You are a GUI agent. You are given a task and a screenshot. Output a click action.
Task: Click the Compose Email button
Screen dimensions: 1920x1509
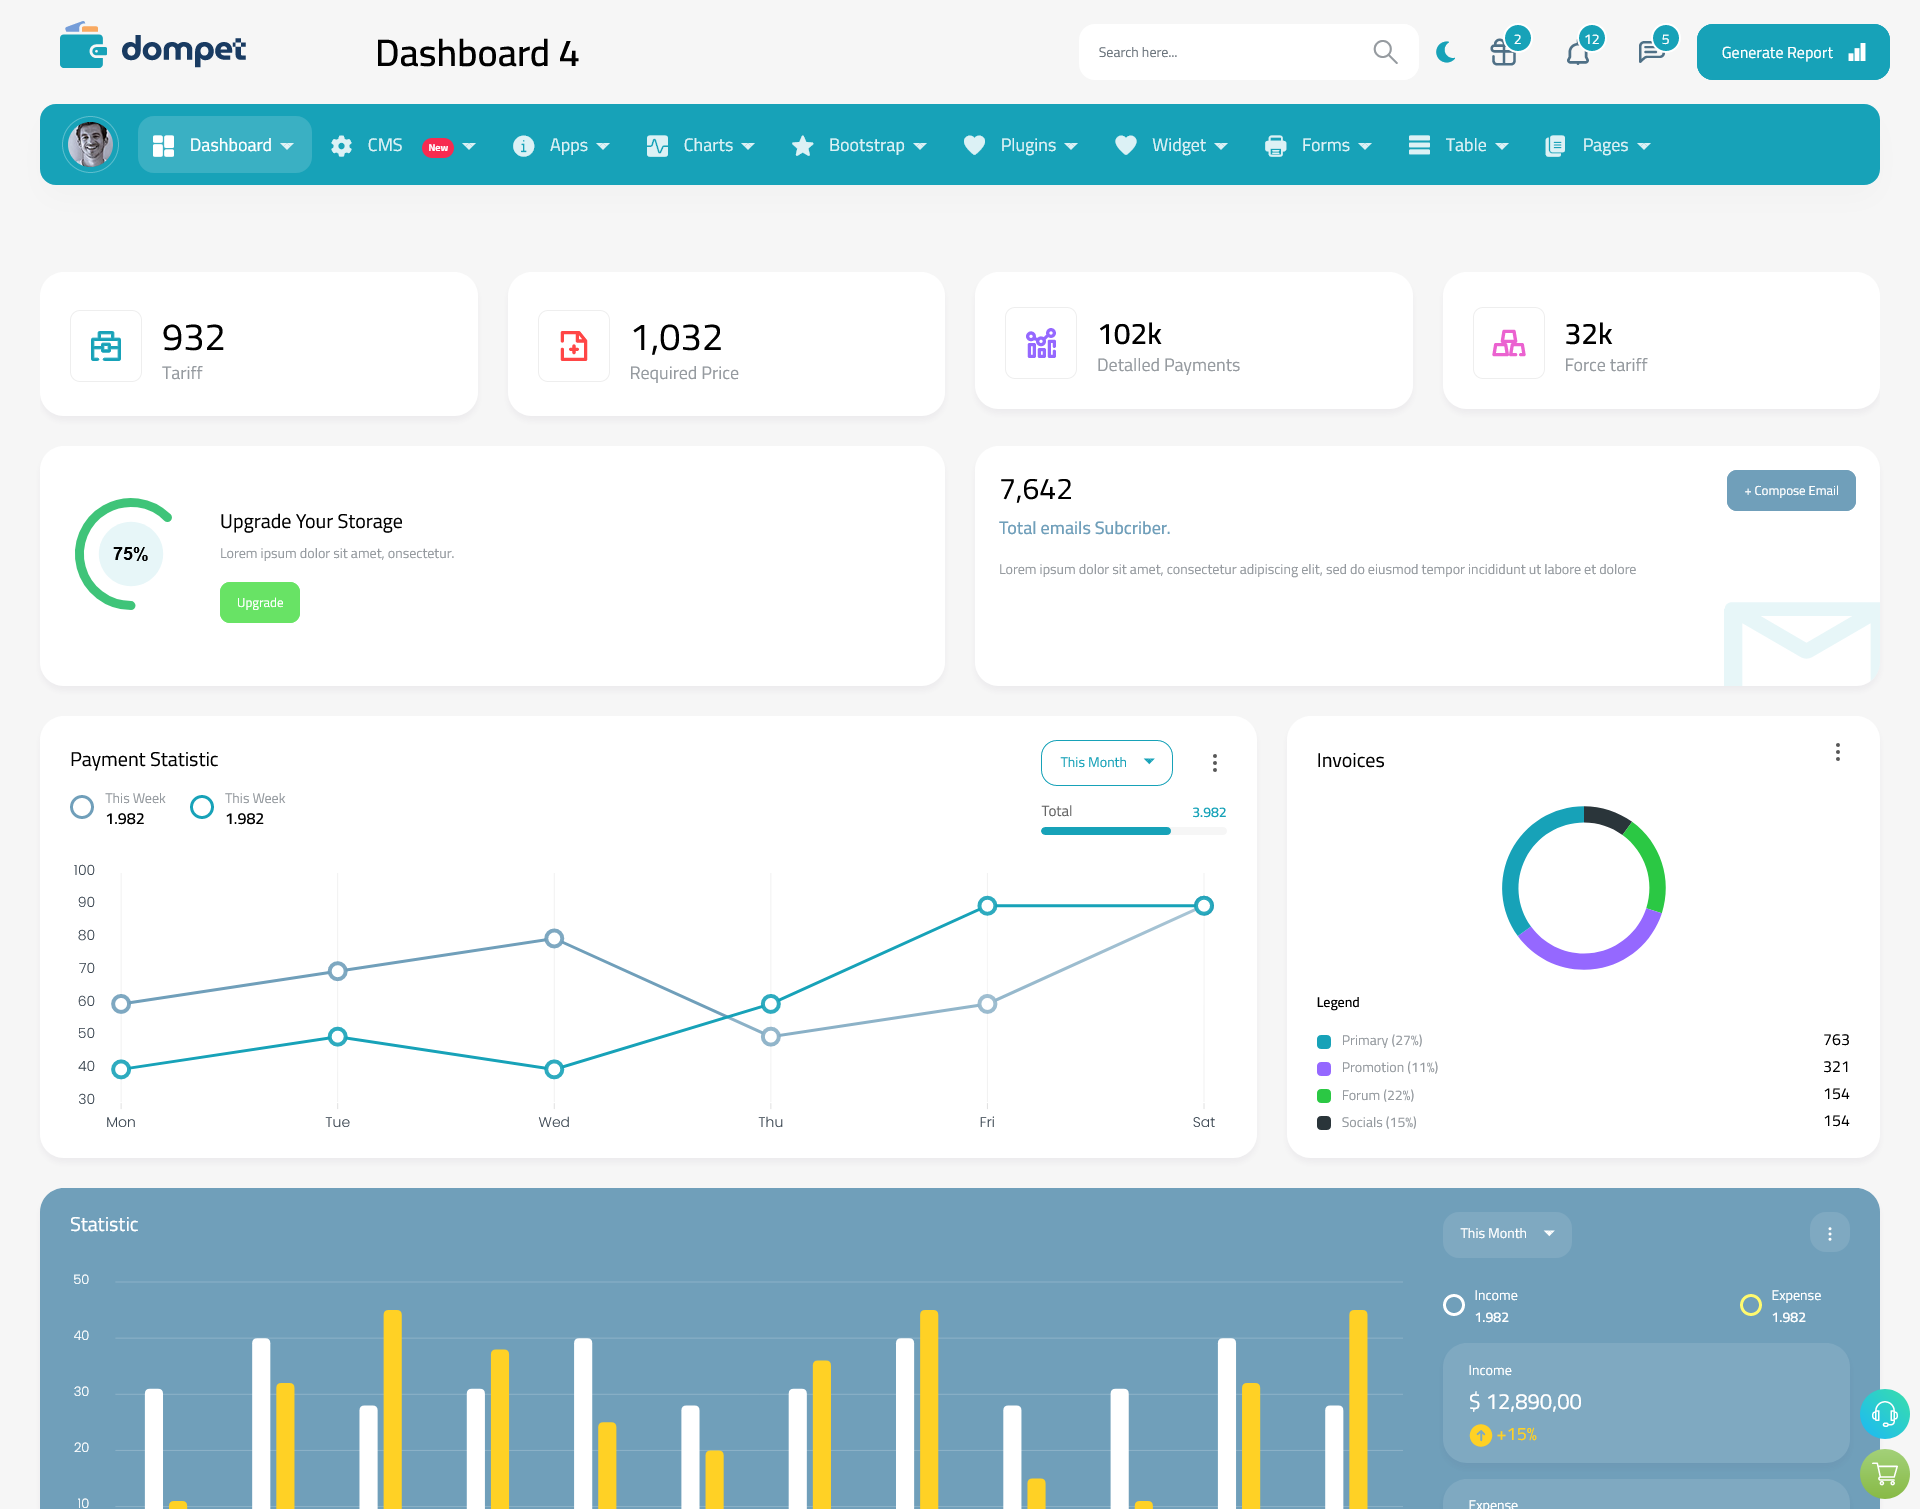pos(1789,489)
